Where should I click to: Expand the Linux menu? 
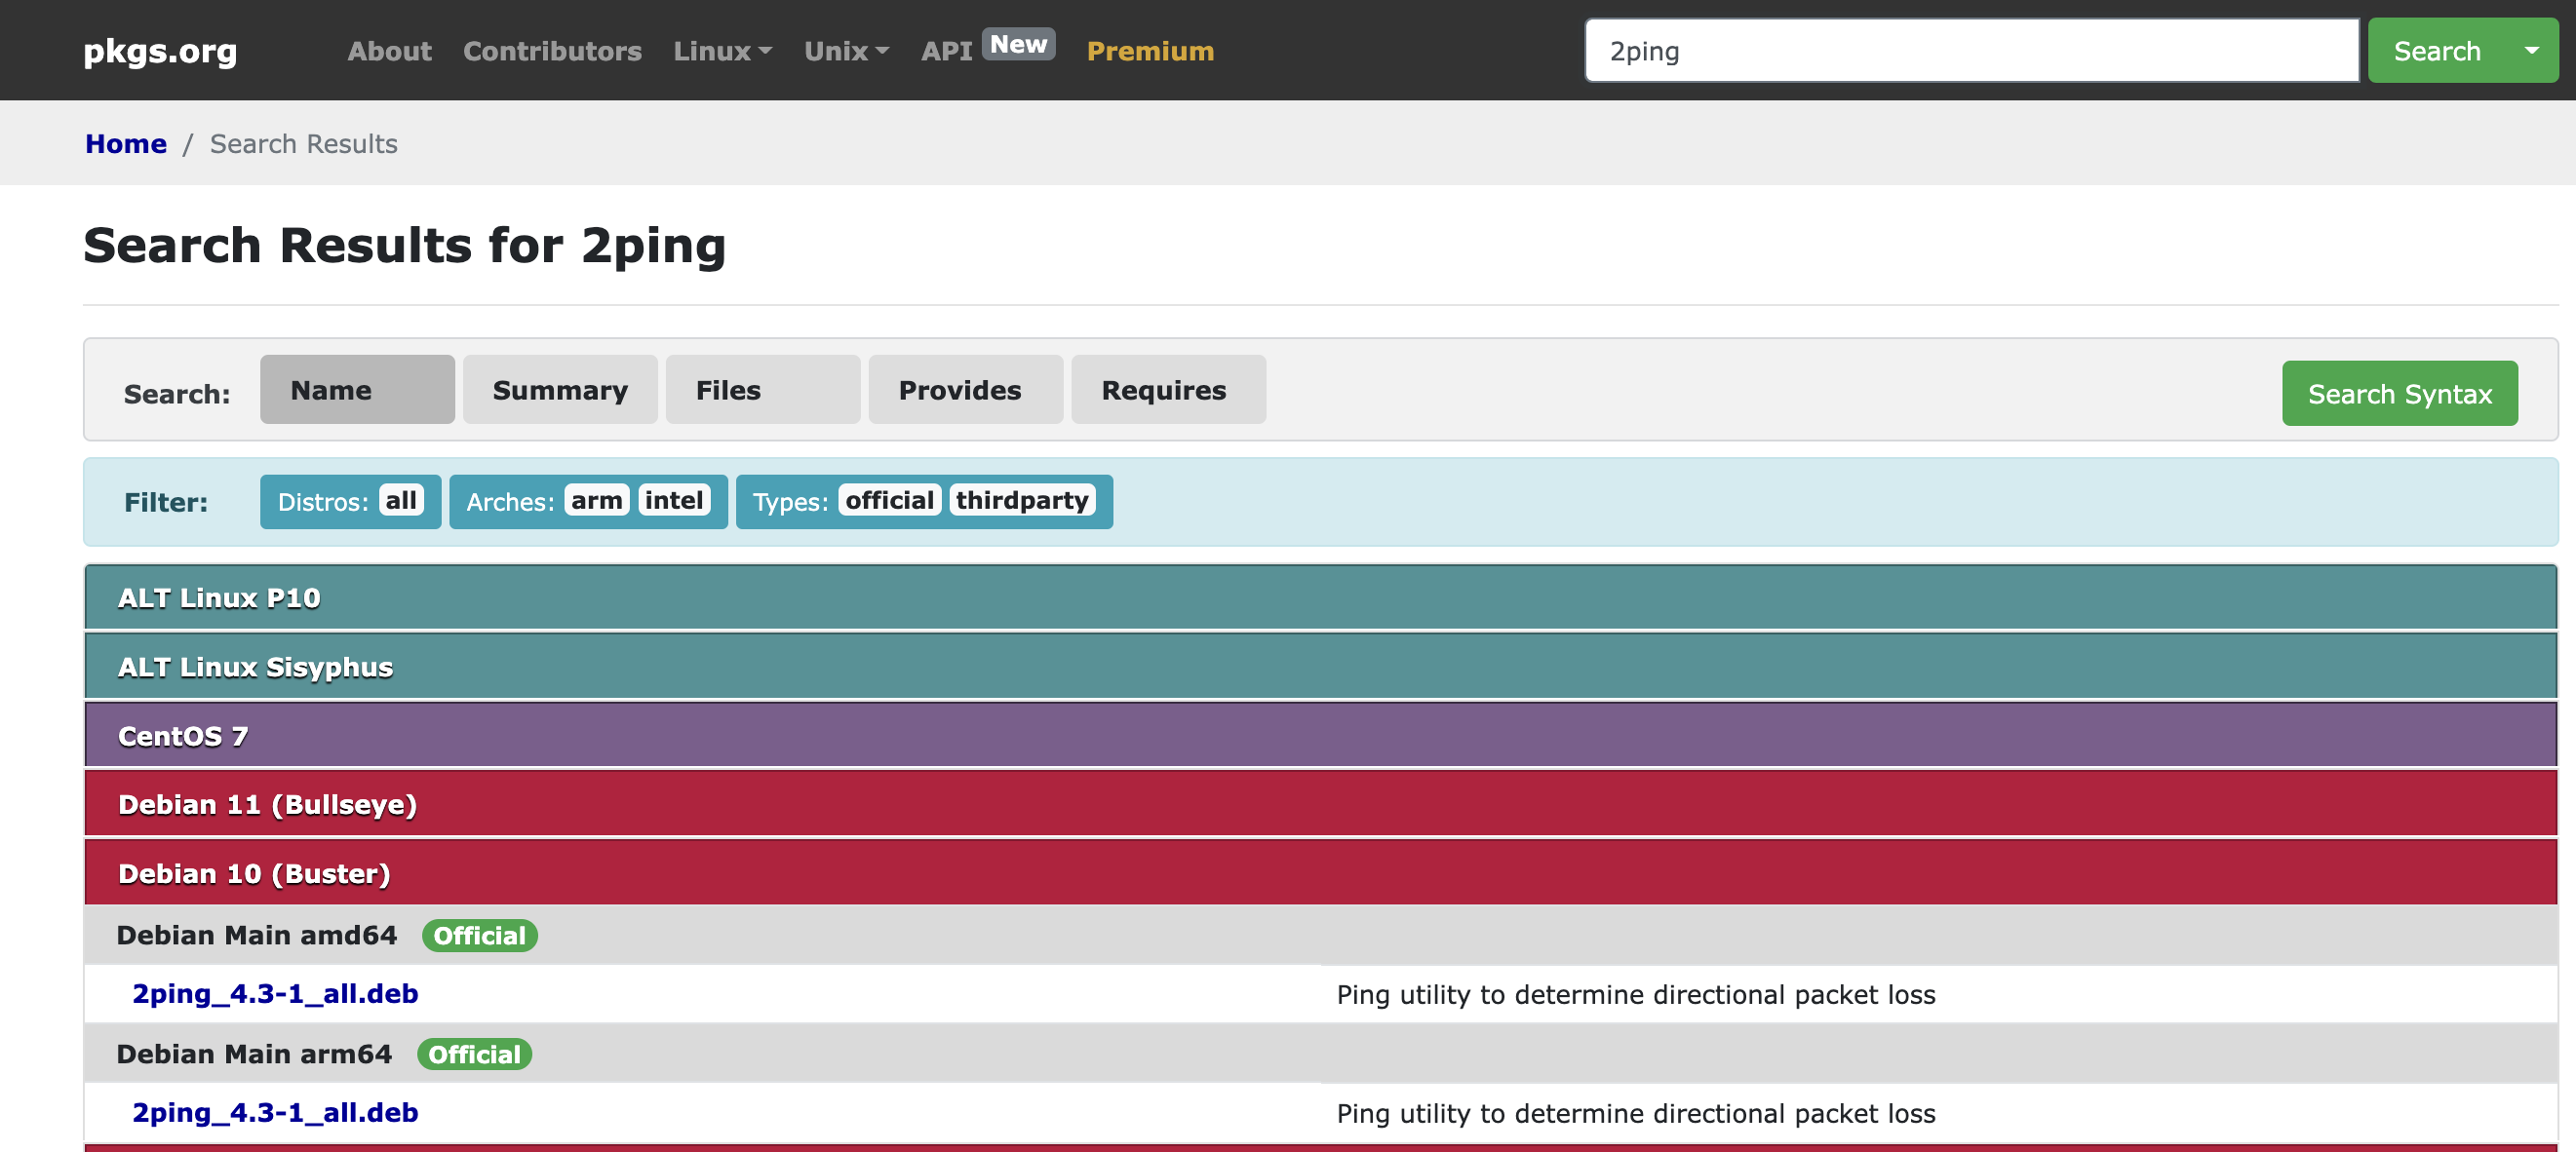coord(721,51)
